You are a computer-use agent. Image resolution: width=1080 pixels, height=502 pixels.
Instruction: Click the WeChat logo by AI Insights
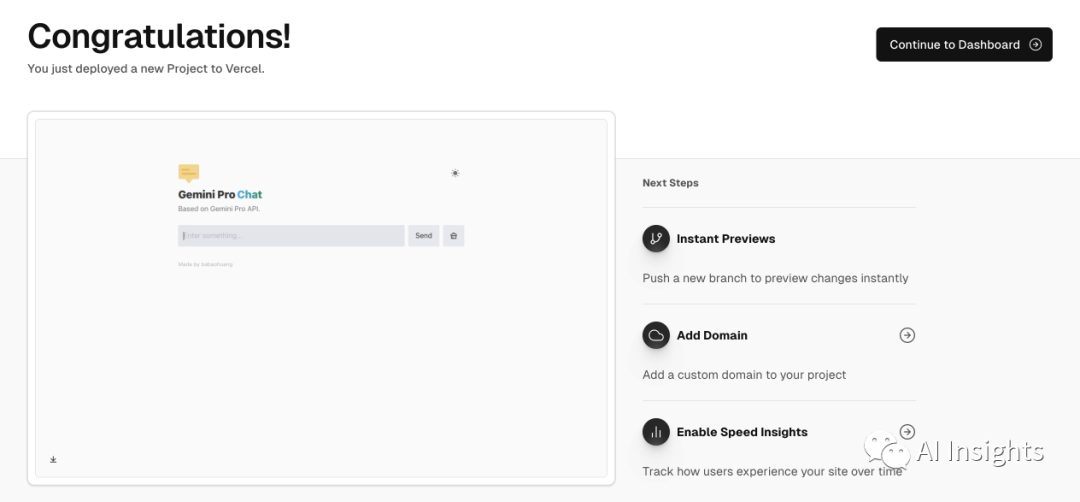pyautogui.click(x=886, y=450)
